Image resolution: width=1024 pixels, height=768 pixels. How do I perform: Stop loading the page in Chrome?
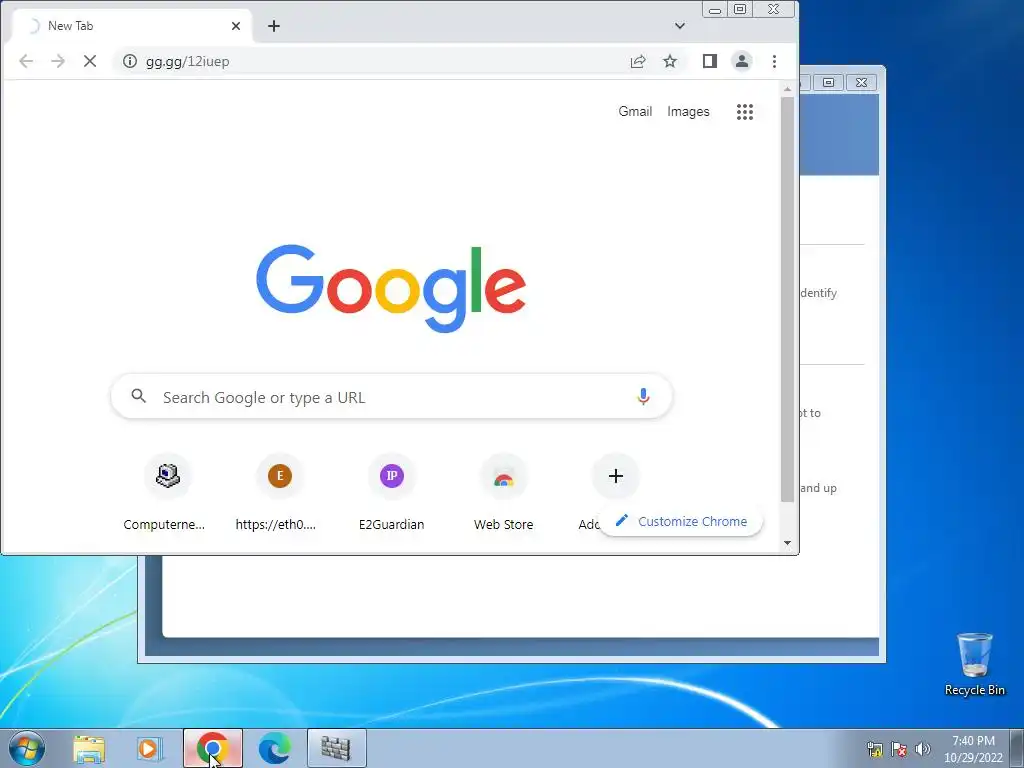[90, 61]
